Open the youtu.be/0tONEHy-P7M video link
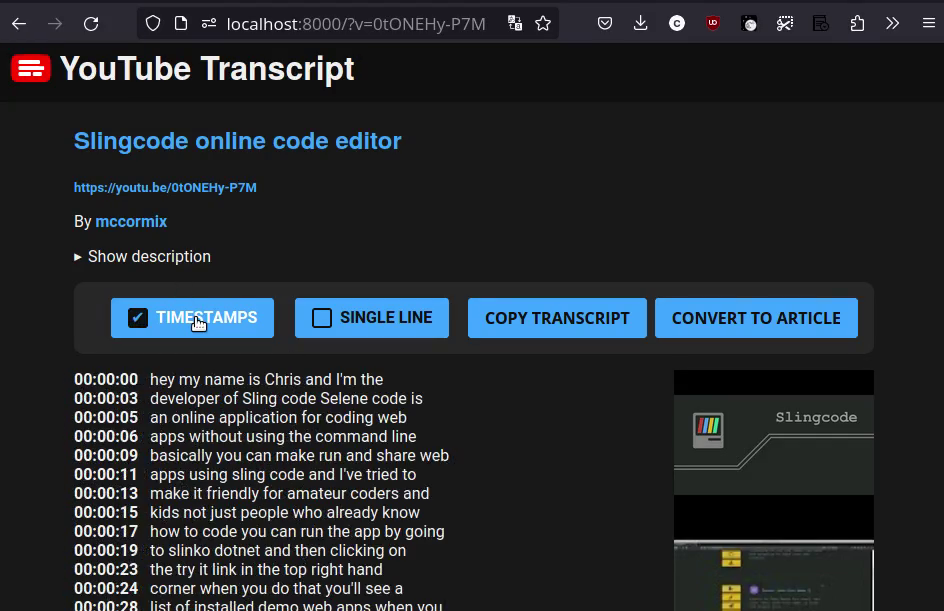Screen dimensions: 944x611 click(165, 187)
